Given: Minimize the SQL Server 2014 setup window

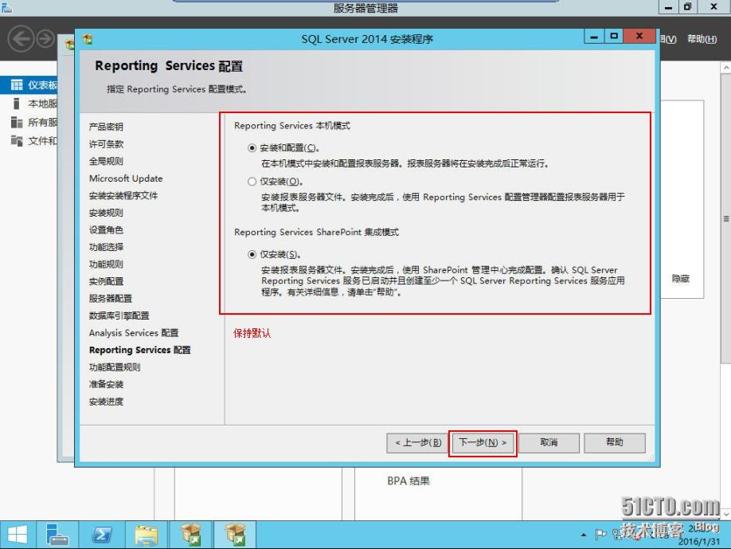Looking at the screenshot, I should tap(594, 36).
